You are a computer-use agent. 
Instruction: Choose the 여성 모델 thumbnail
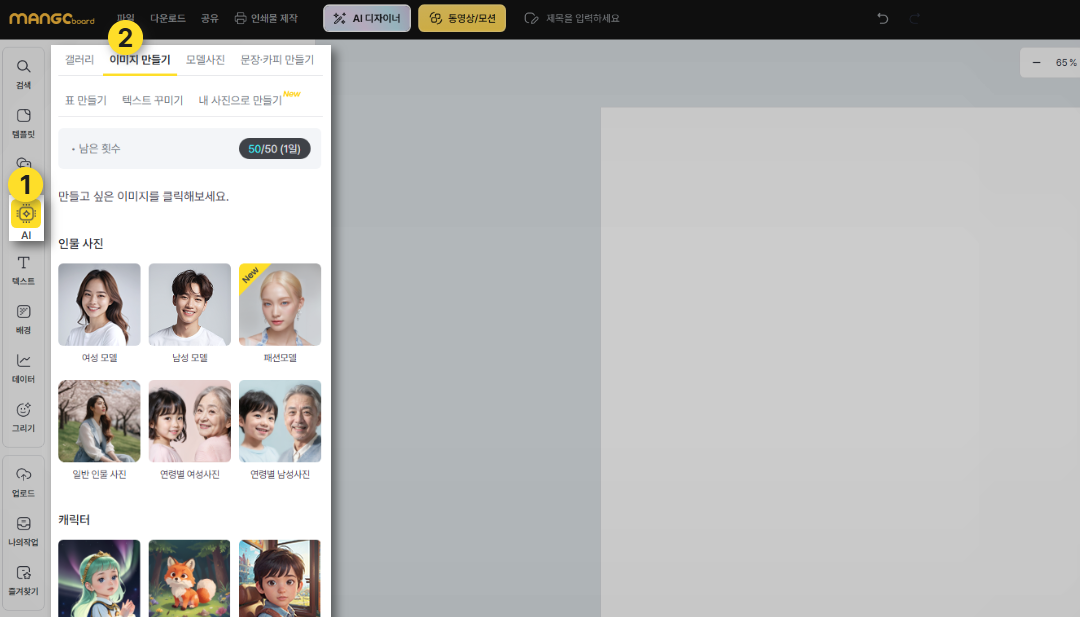point(99,305)
